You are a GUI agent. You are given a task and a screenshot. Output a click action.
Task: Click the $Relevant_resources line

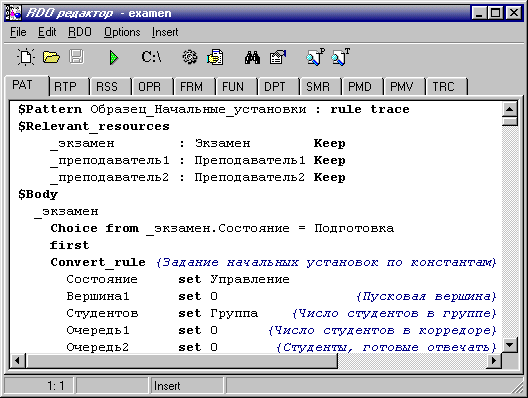(94, 127)
